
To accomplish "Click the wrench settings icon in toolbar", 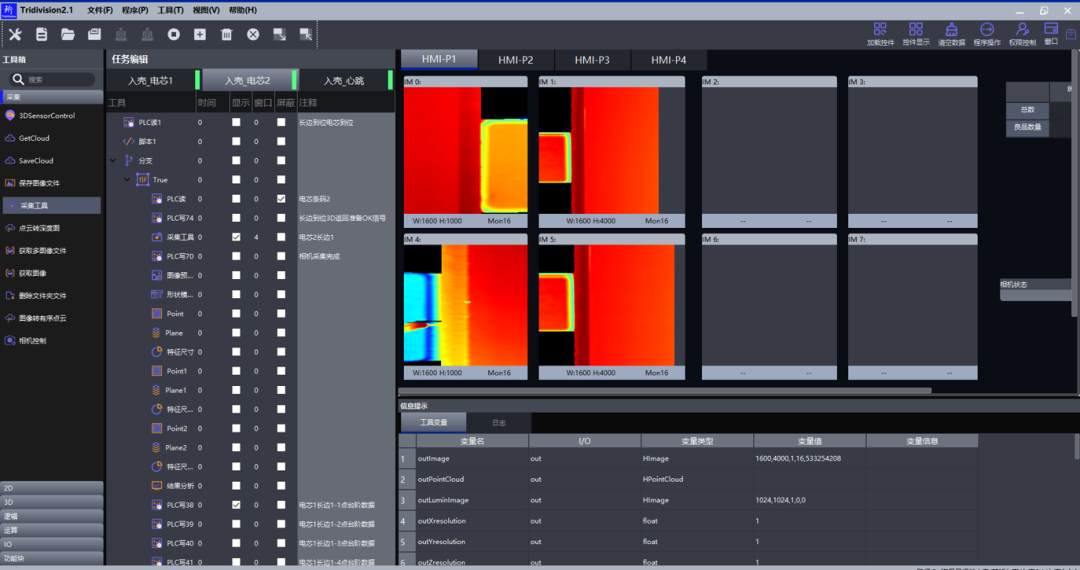I will (x=15, y=35).
